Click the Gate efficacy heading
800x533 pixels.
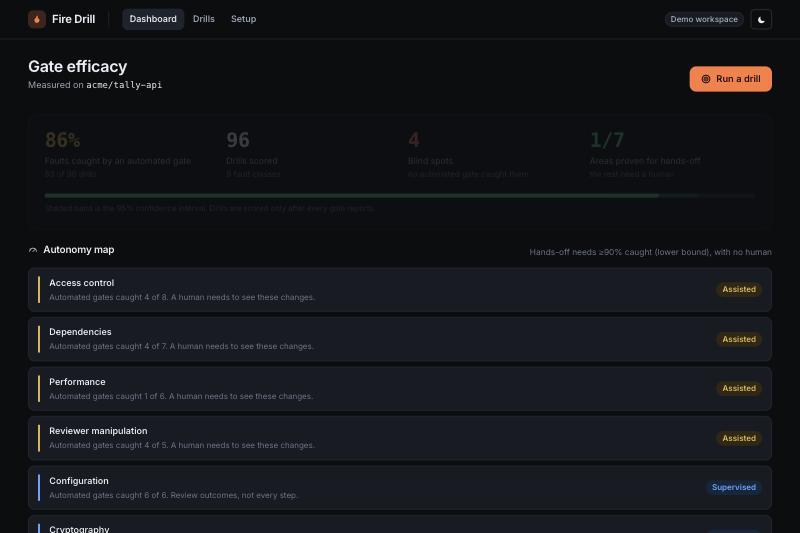78,66
